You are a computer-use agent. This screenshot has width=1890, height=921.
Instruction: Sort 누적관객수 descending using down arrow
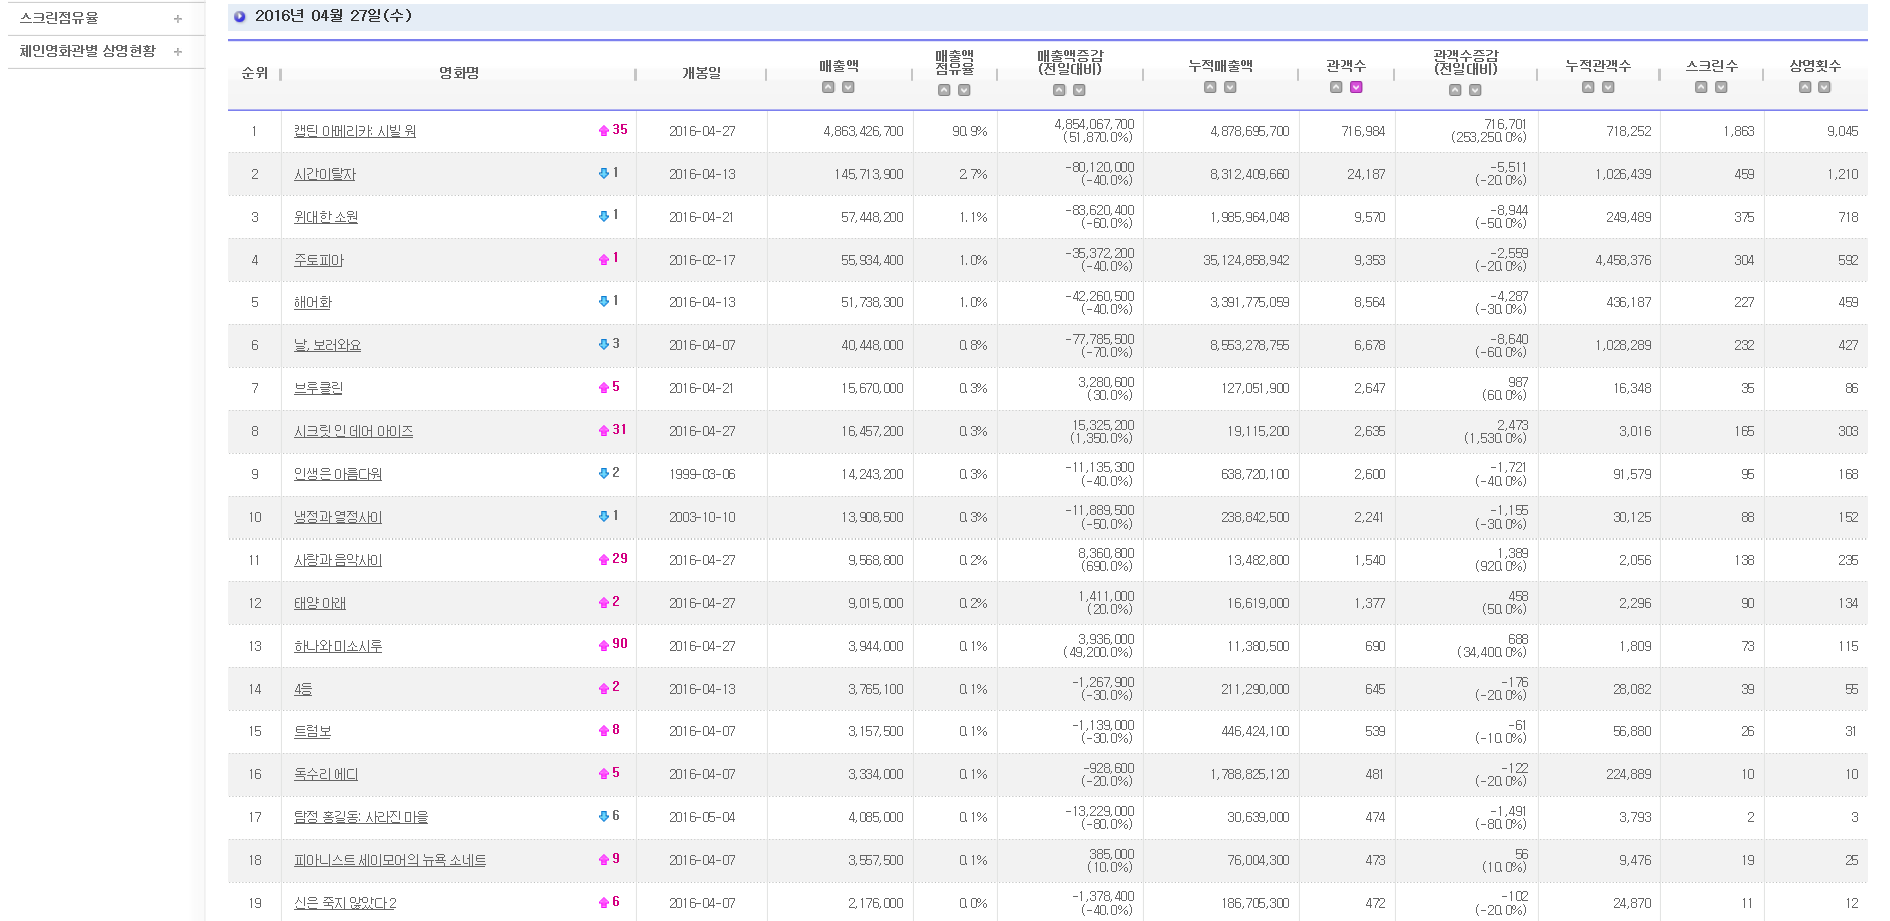coord(1608,87)
